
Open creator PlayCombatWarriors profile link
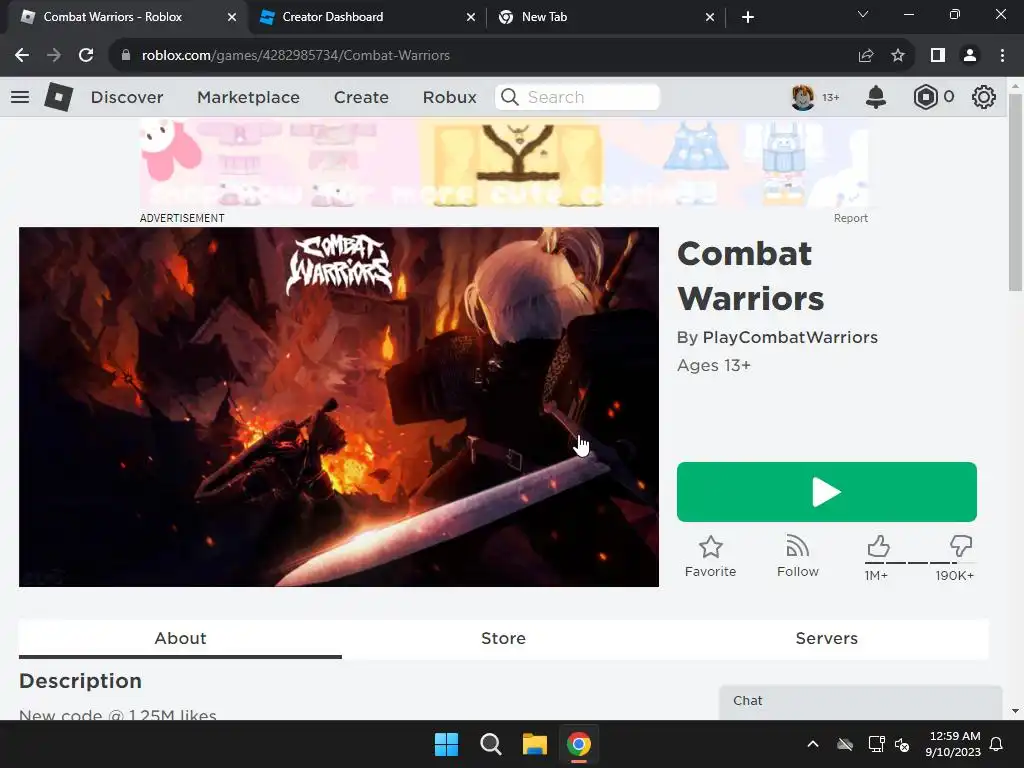tap(790, 337)
